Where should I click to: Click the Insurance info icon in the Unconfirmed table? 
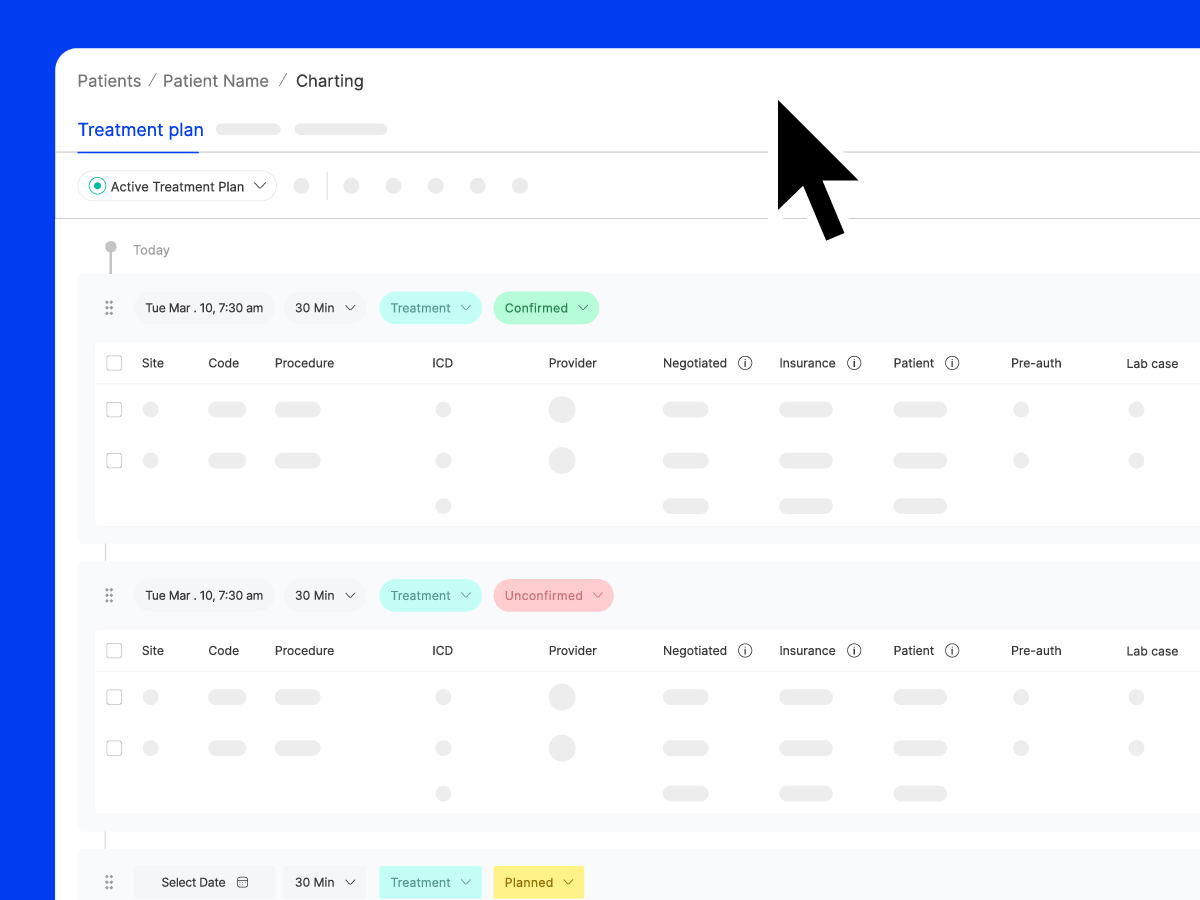coord(854,650)
